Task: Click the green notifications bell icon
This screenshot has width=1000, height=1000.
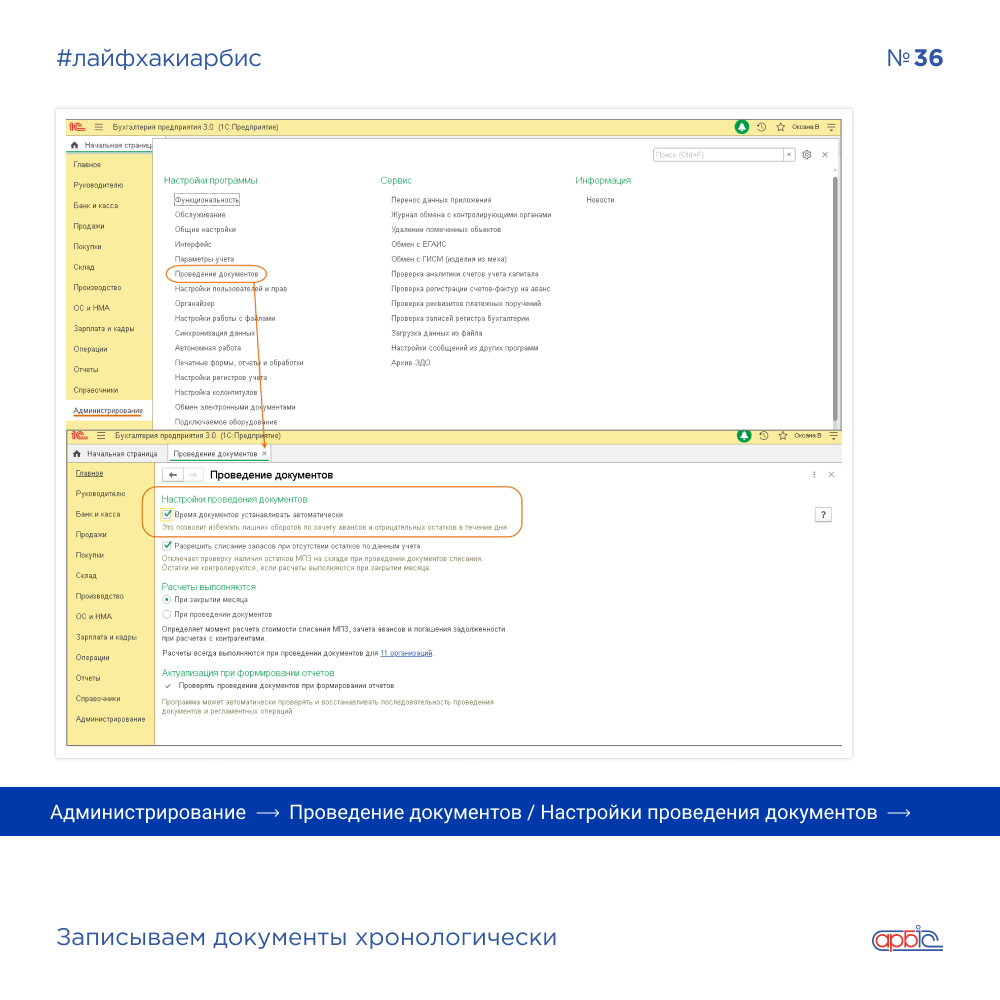Action: pos(742,127)
